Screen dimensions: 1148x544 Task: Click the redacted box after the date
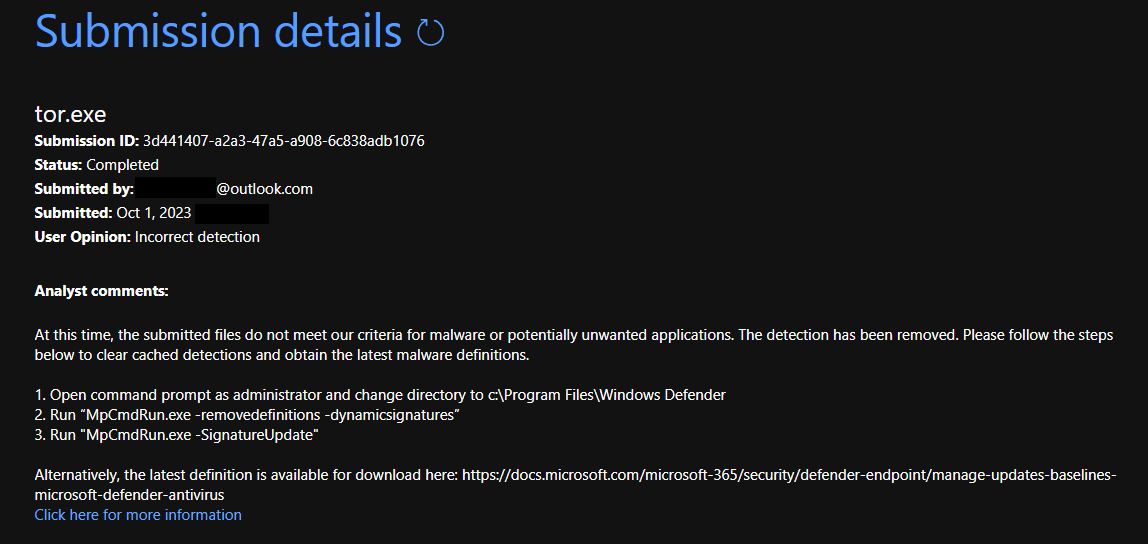coord(231,213)
